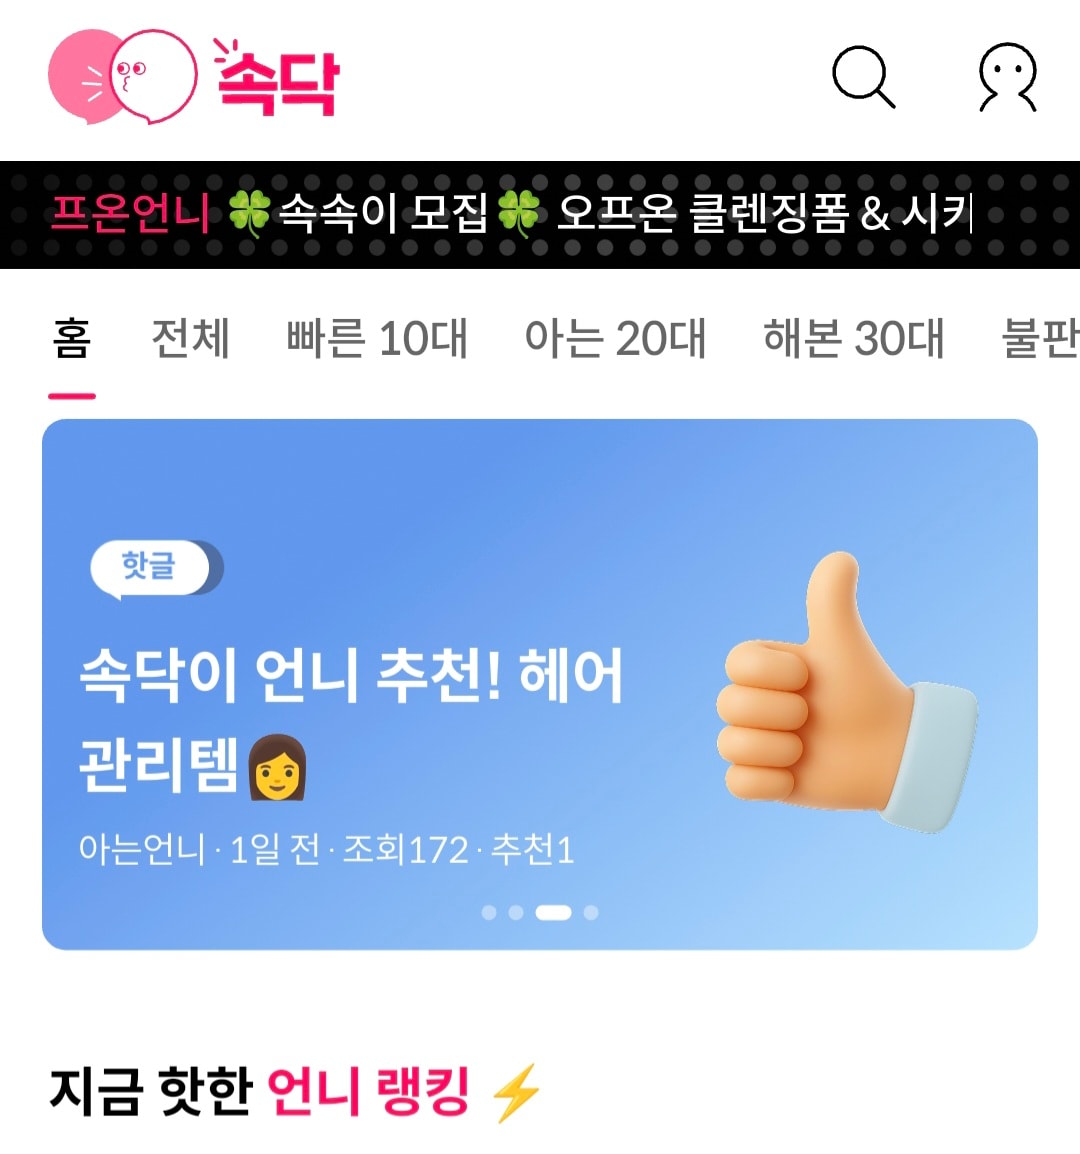Open the user profile icon
Image resolution: width=1080 pixels, height=1154 pixels.
pos(1008,77)
